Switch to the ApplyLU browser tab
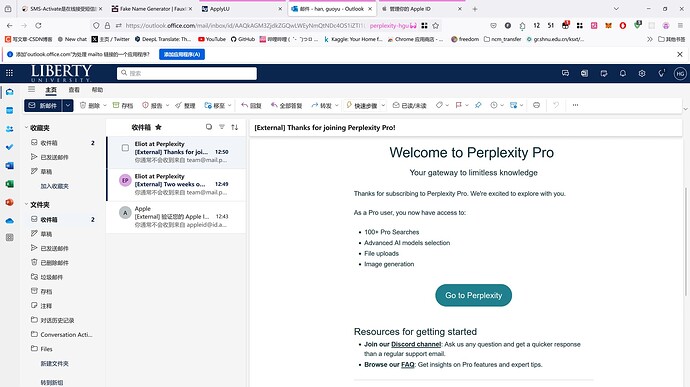The height and width of the screenshot is (387, 690). tap(241, 8)
